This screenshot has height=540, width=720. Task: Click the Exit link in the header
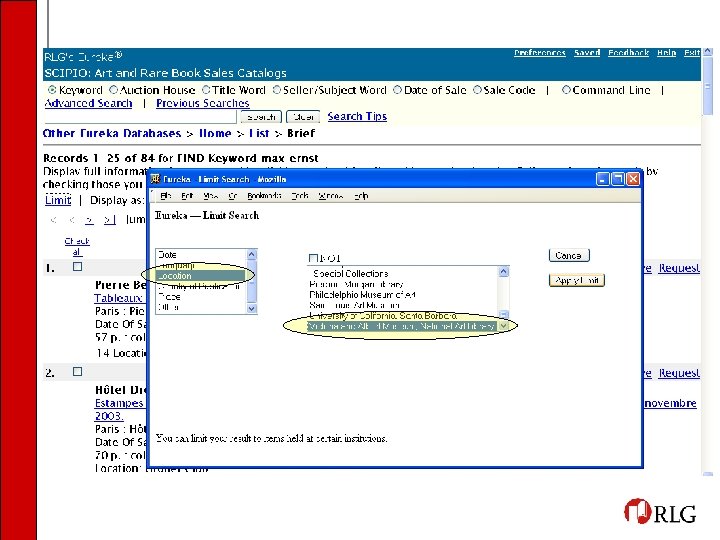pos(692,53)
